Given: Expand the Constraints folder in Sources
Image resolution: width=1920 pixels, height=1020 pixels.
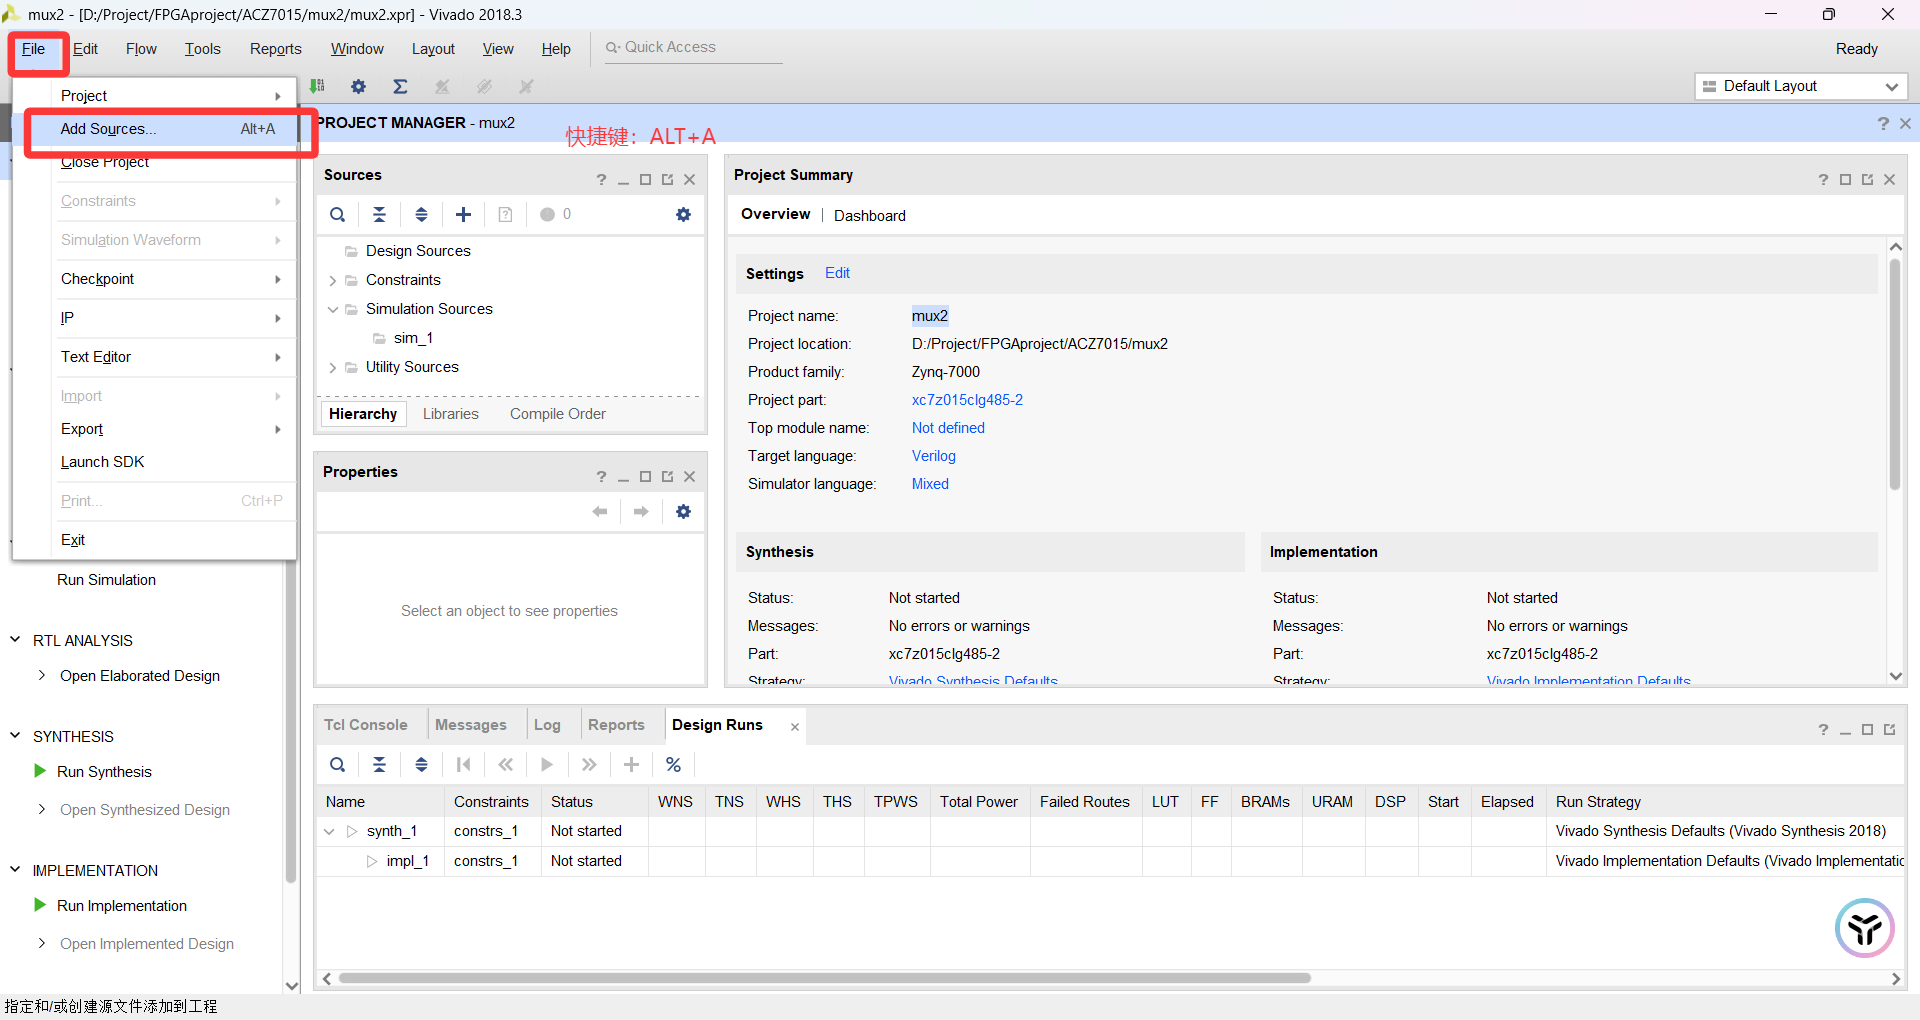Looking at the screenshot, I should tap(333, 281).
